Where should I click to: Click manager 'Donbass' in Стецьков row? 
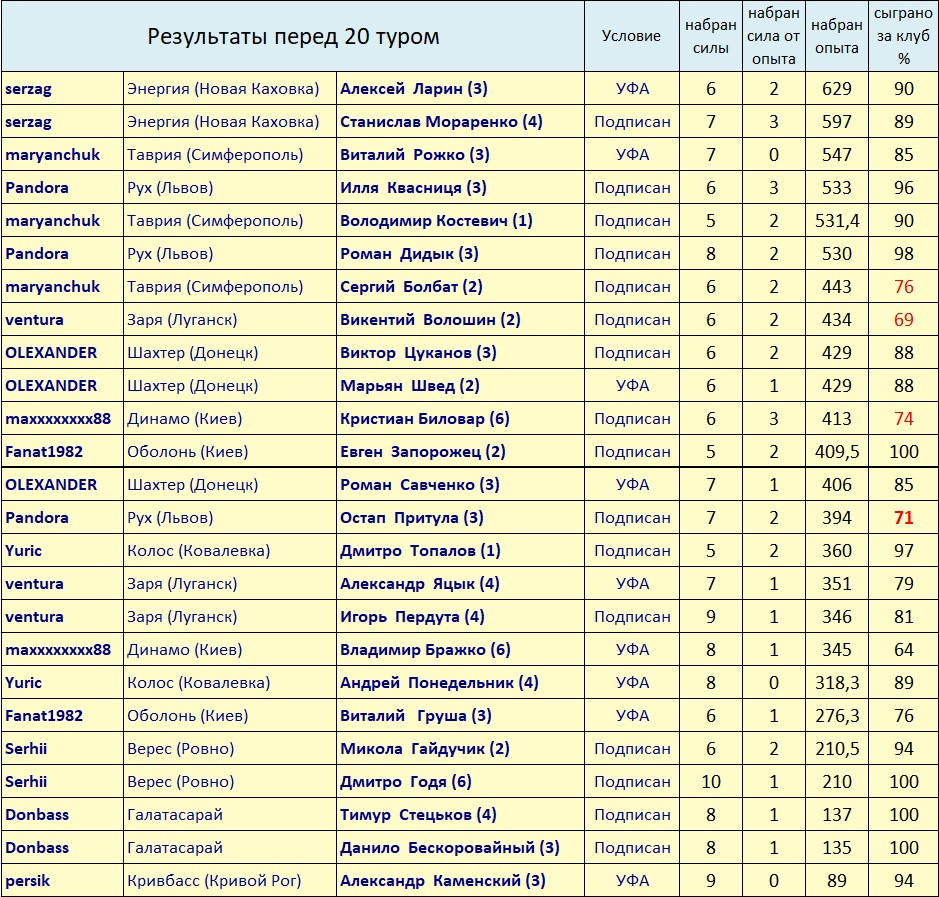[37, 814]
